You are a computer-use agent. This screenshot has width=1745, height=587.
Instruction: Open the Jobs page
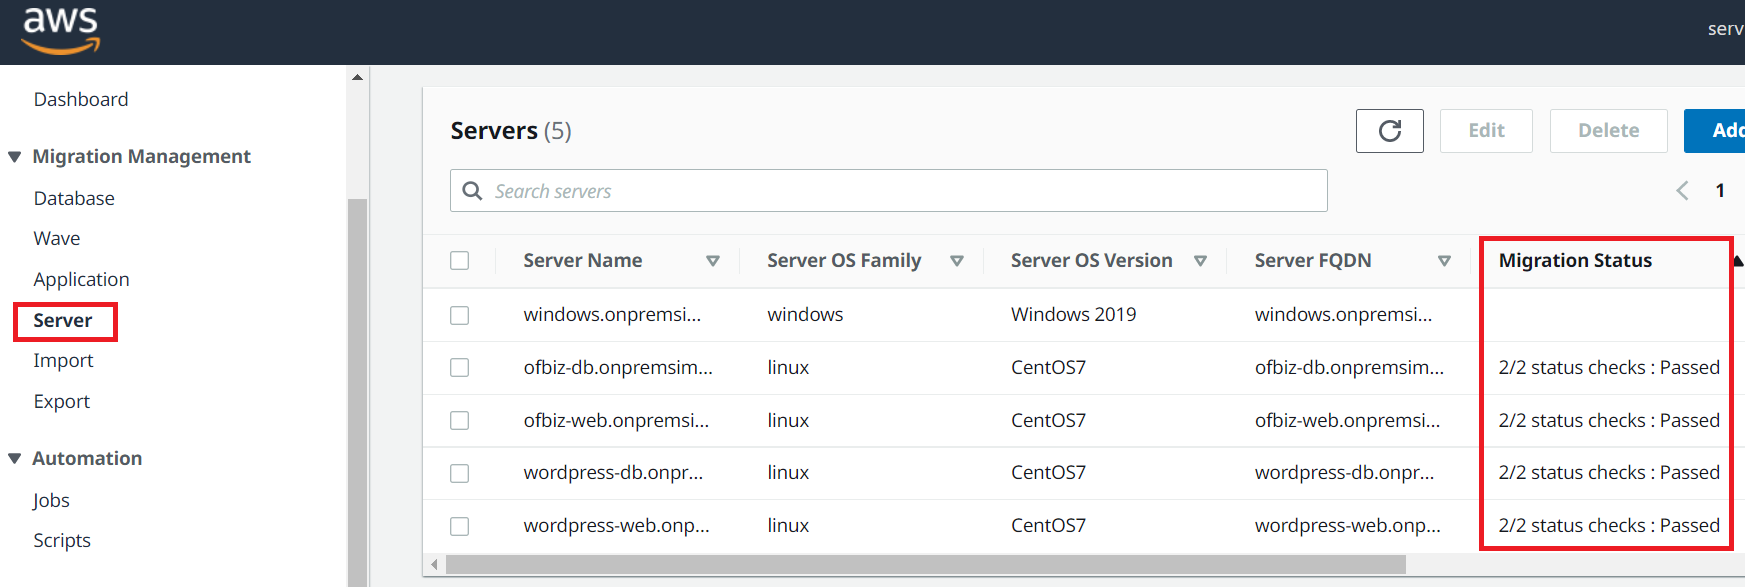(51, 501)
